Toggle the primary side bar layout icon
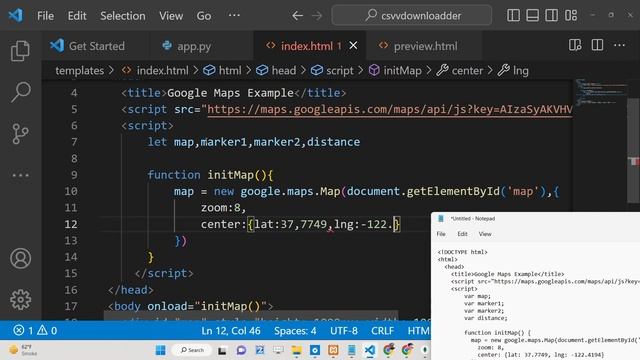 (513, 16)
